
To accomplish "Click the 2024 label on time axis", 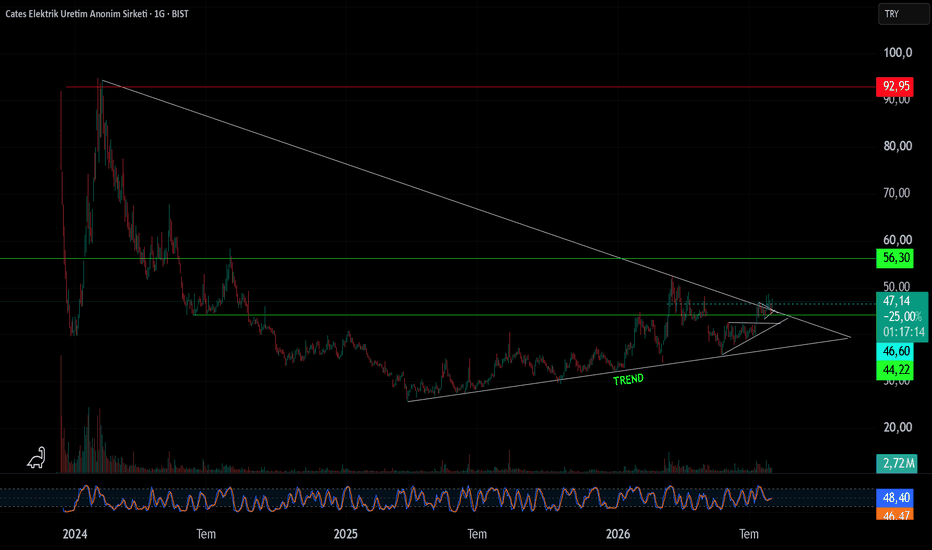I will [75, 534].
